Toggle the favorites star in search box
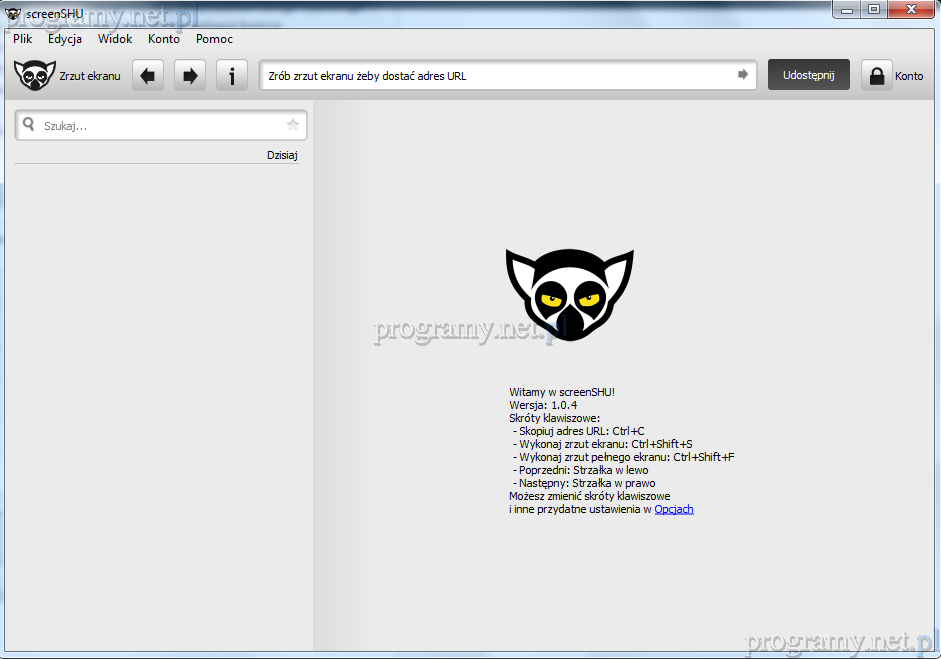This screenshot has width=941, height=659. [x=293, y=125]
